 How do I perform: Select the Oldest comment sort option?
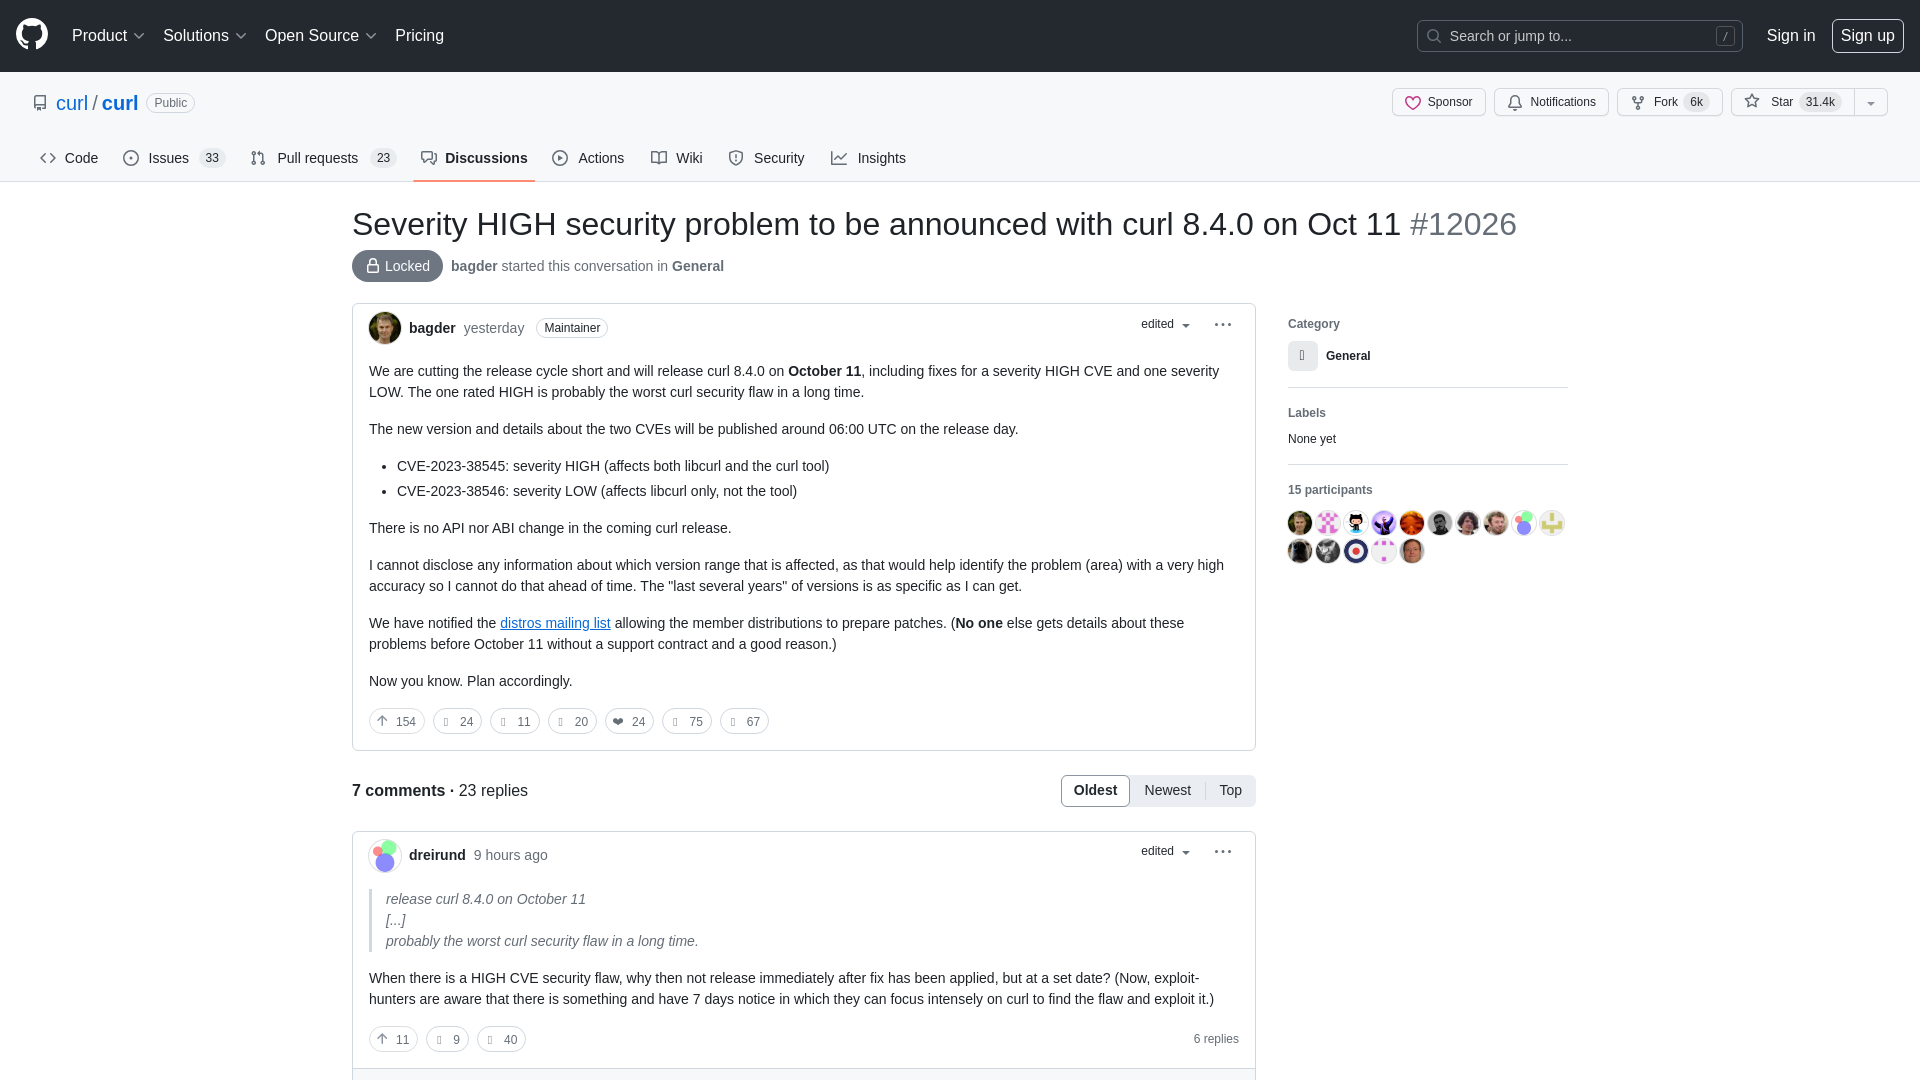[1095, 791]
